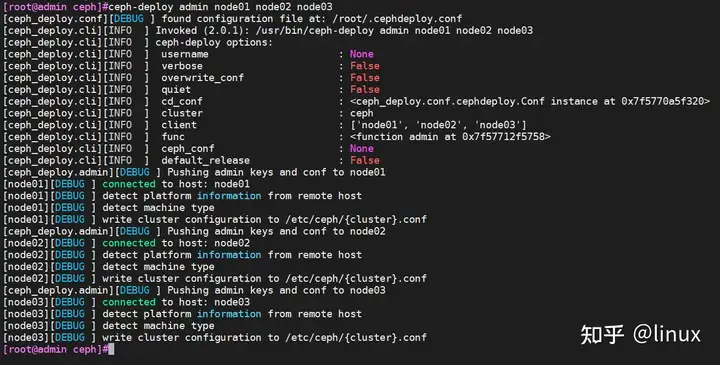720x365 pixels.
Task: Click the cephdeploy.Conf instance text
Action: pyautogui.click(x=530, y=101)
